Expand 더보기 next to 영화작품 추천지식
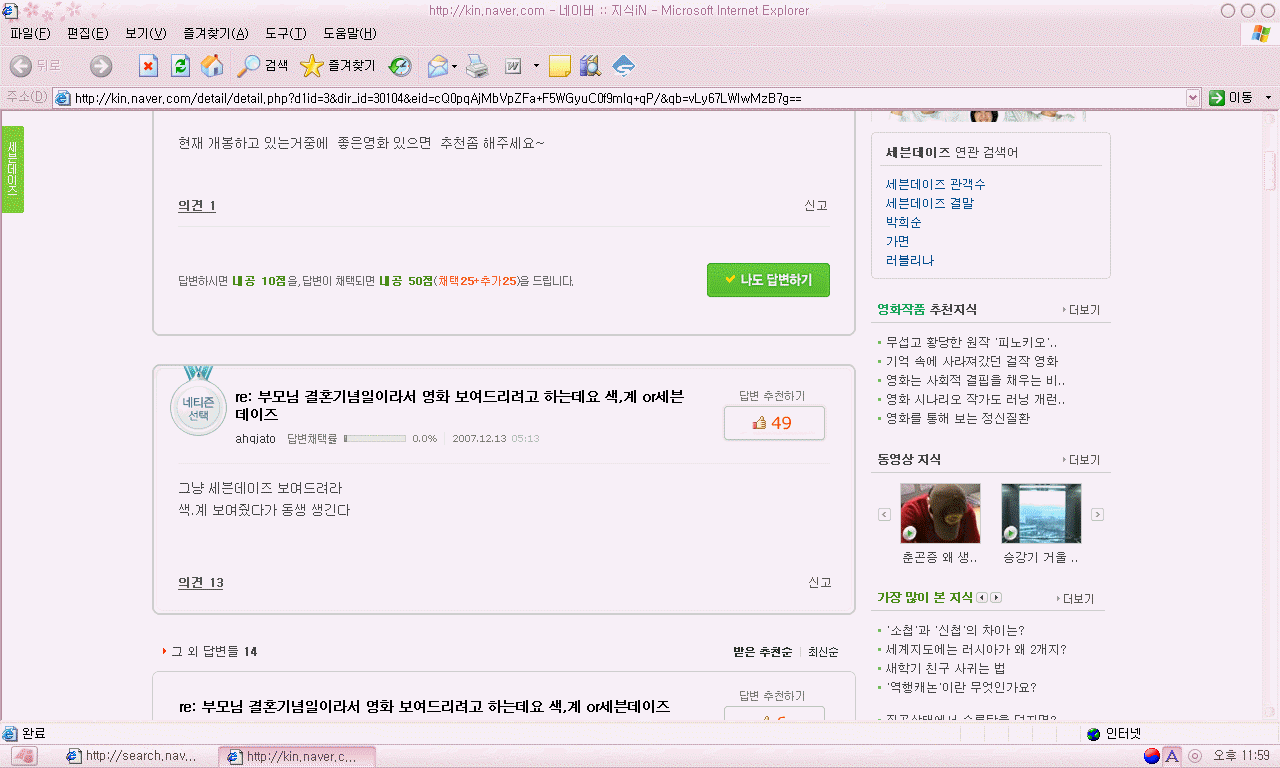The height and width of the screenshot is (768, 1280). [1081, 310]
